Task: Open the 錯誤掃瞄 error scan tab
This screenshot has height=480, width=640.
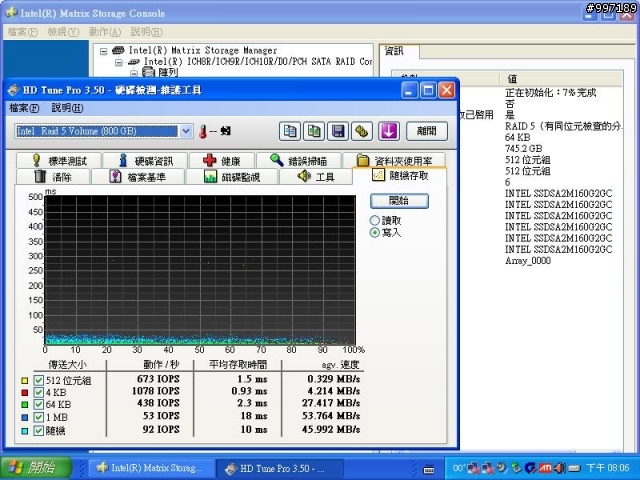Action: pos(298,160)
